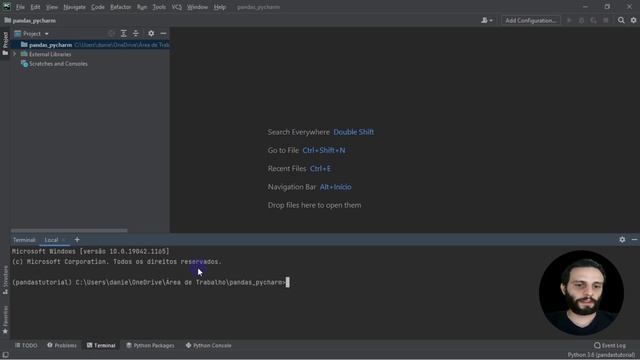Click 'Drop files here to open them' text
The image size is (640, 360).
click(x=314, y=205)
